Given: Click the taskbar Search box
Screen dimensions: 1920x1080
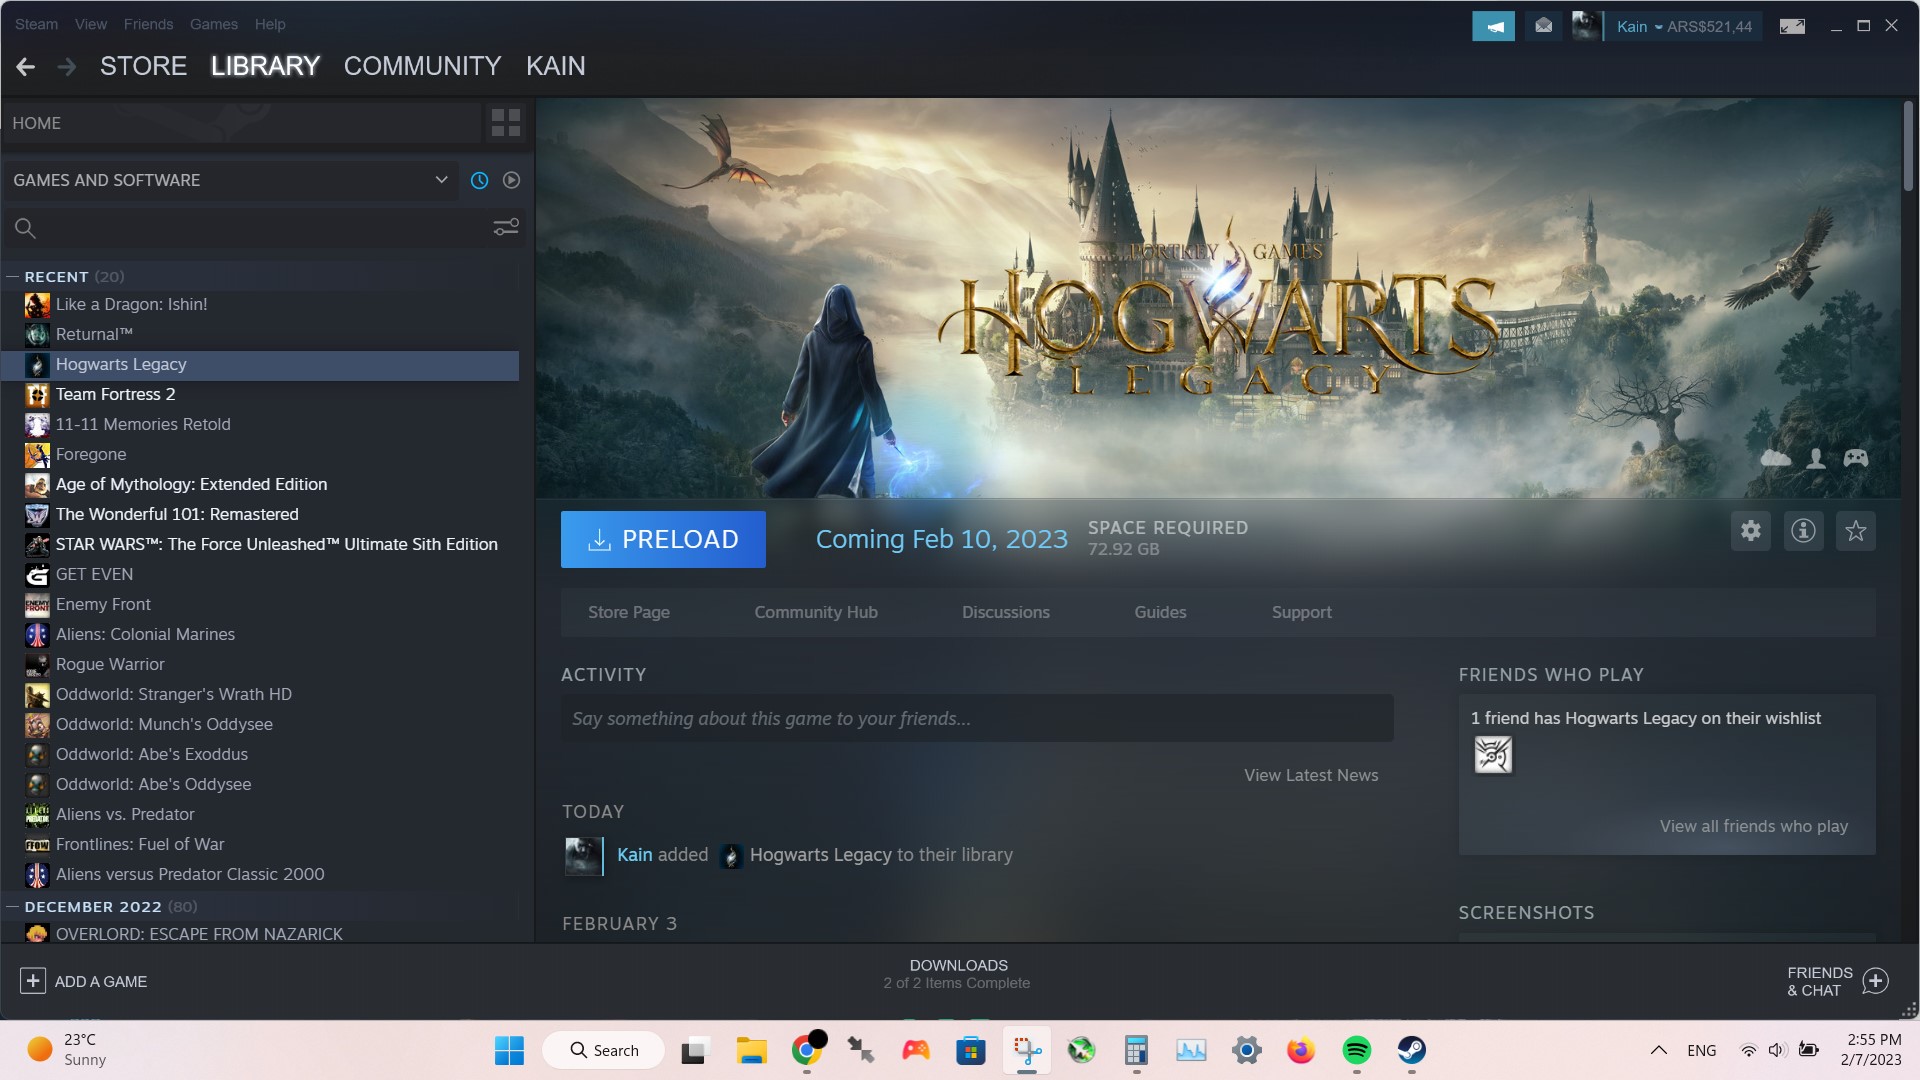Looking at the screenshot, I should point(603,1050).
